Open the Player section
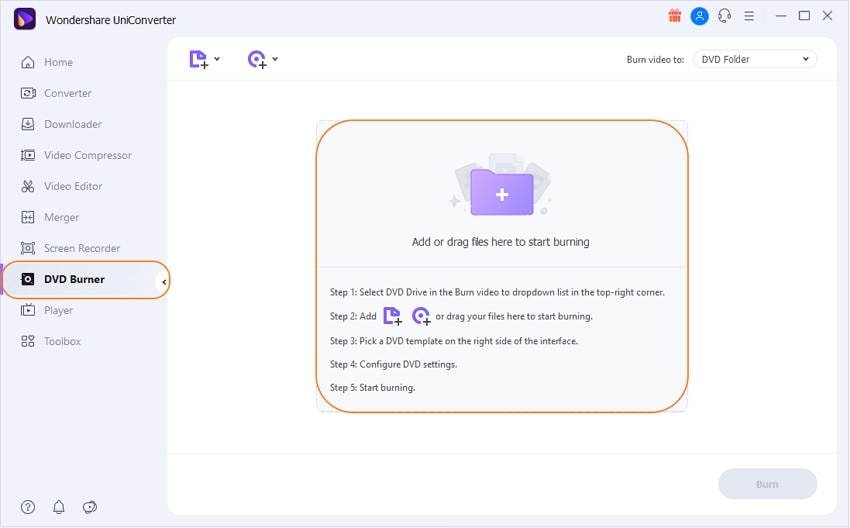The height and width of the screenshot is (528, 850). [59, 310]
